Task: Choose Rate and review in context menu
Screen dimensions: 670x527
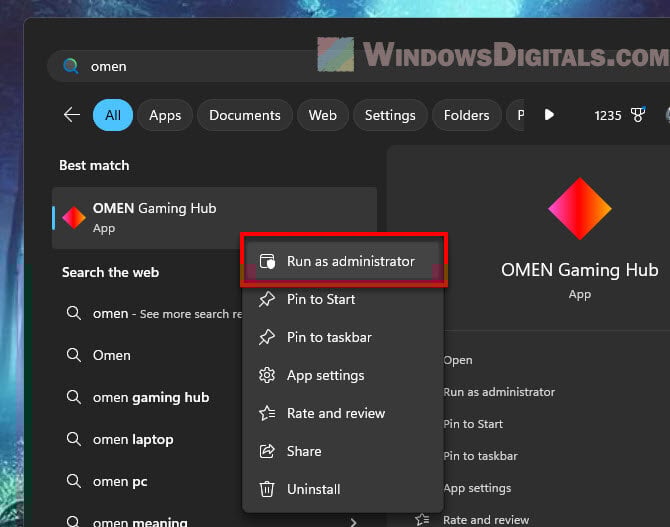Action: pyautogui.click(x=344, y=413)
